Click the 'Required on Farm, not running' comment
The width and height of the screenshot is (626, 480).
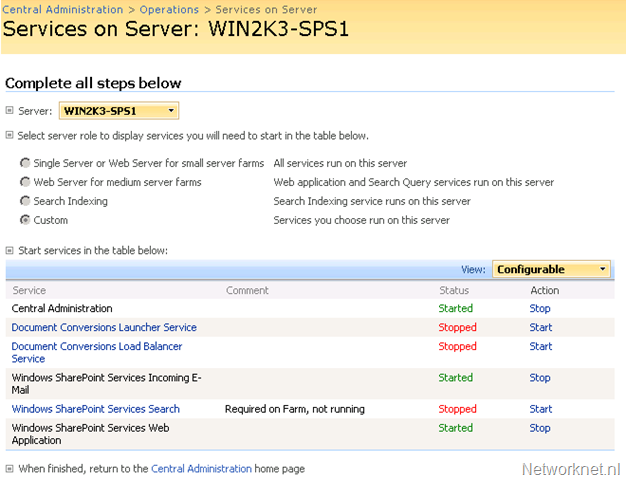(295, 409)
